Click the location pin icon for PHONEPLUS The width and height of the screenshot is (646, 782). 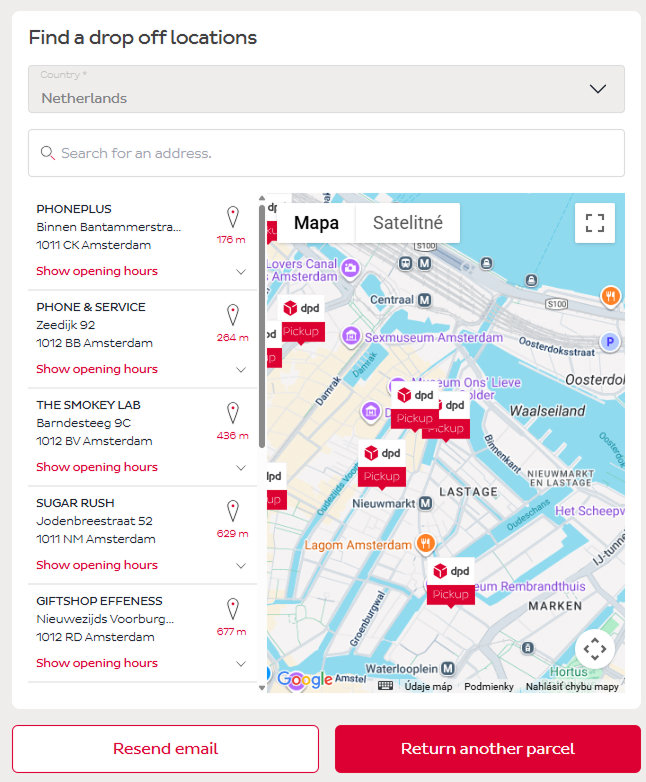tap(232, 217)
